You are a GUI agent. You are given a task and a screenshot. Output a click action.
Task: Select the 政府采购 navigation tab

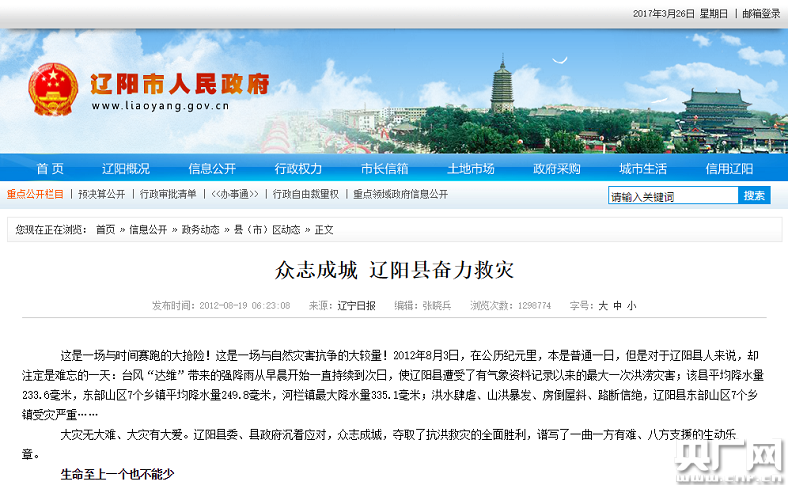click(x=556, y=168)
